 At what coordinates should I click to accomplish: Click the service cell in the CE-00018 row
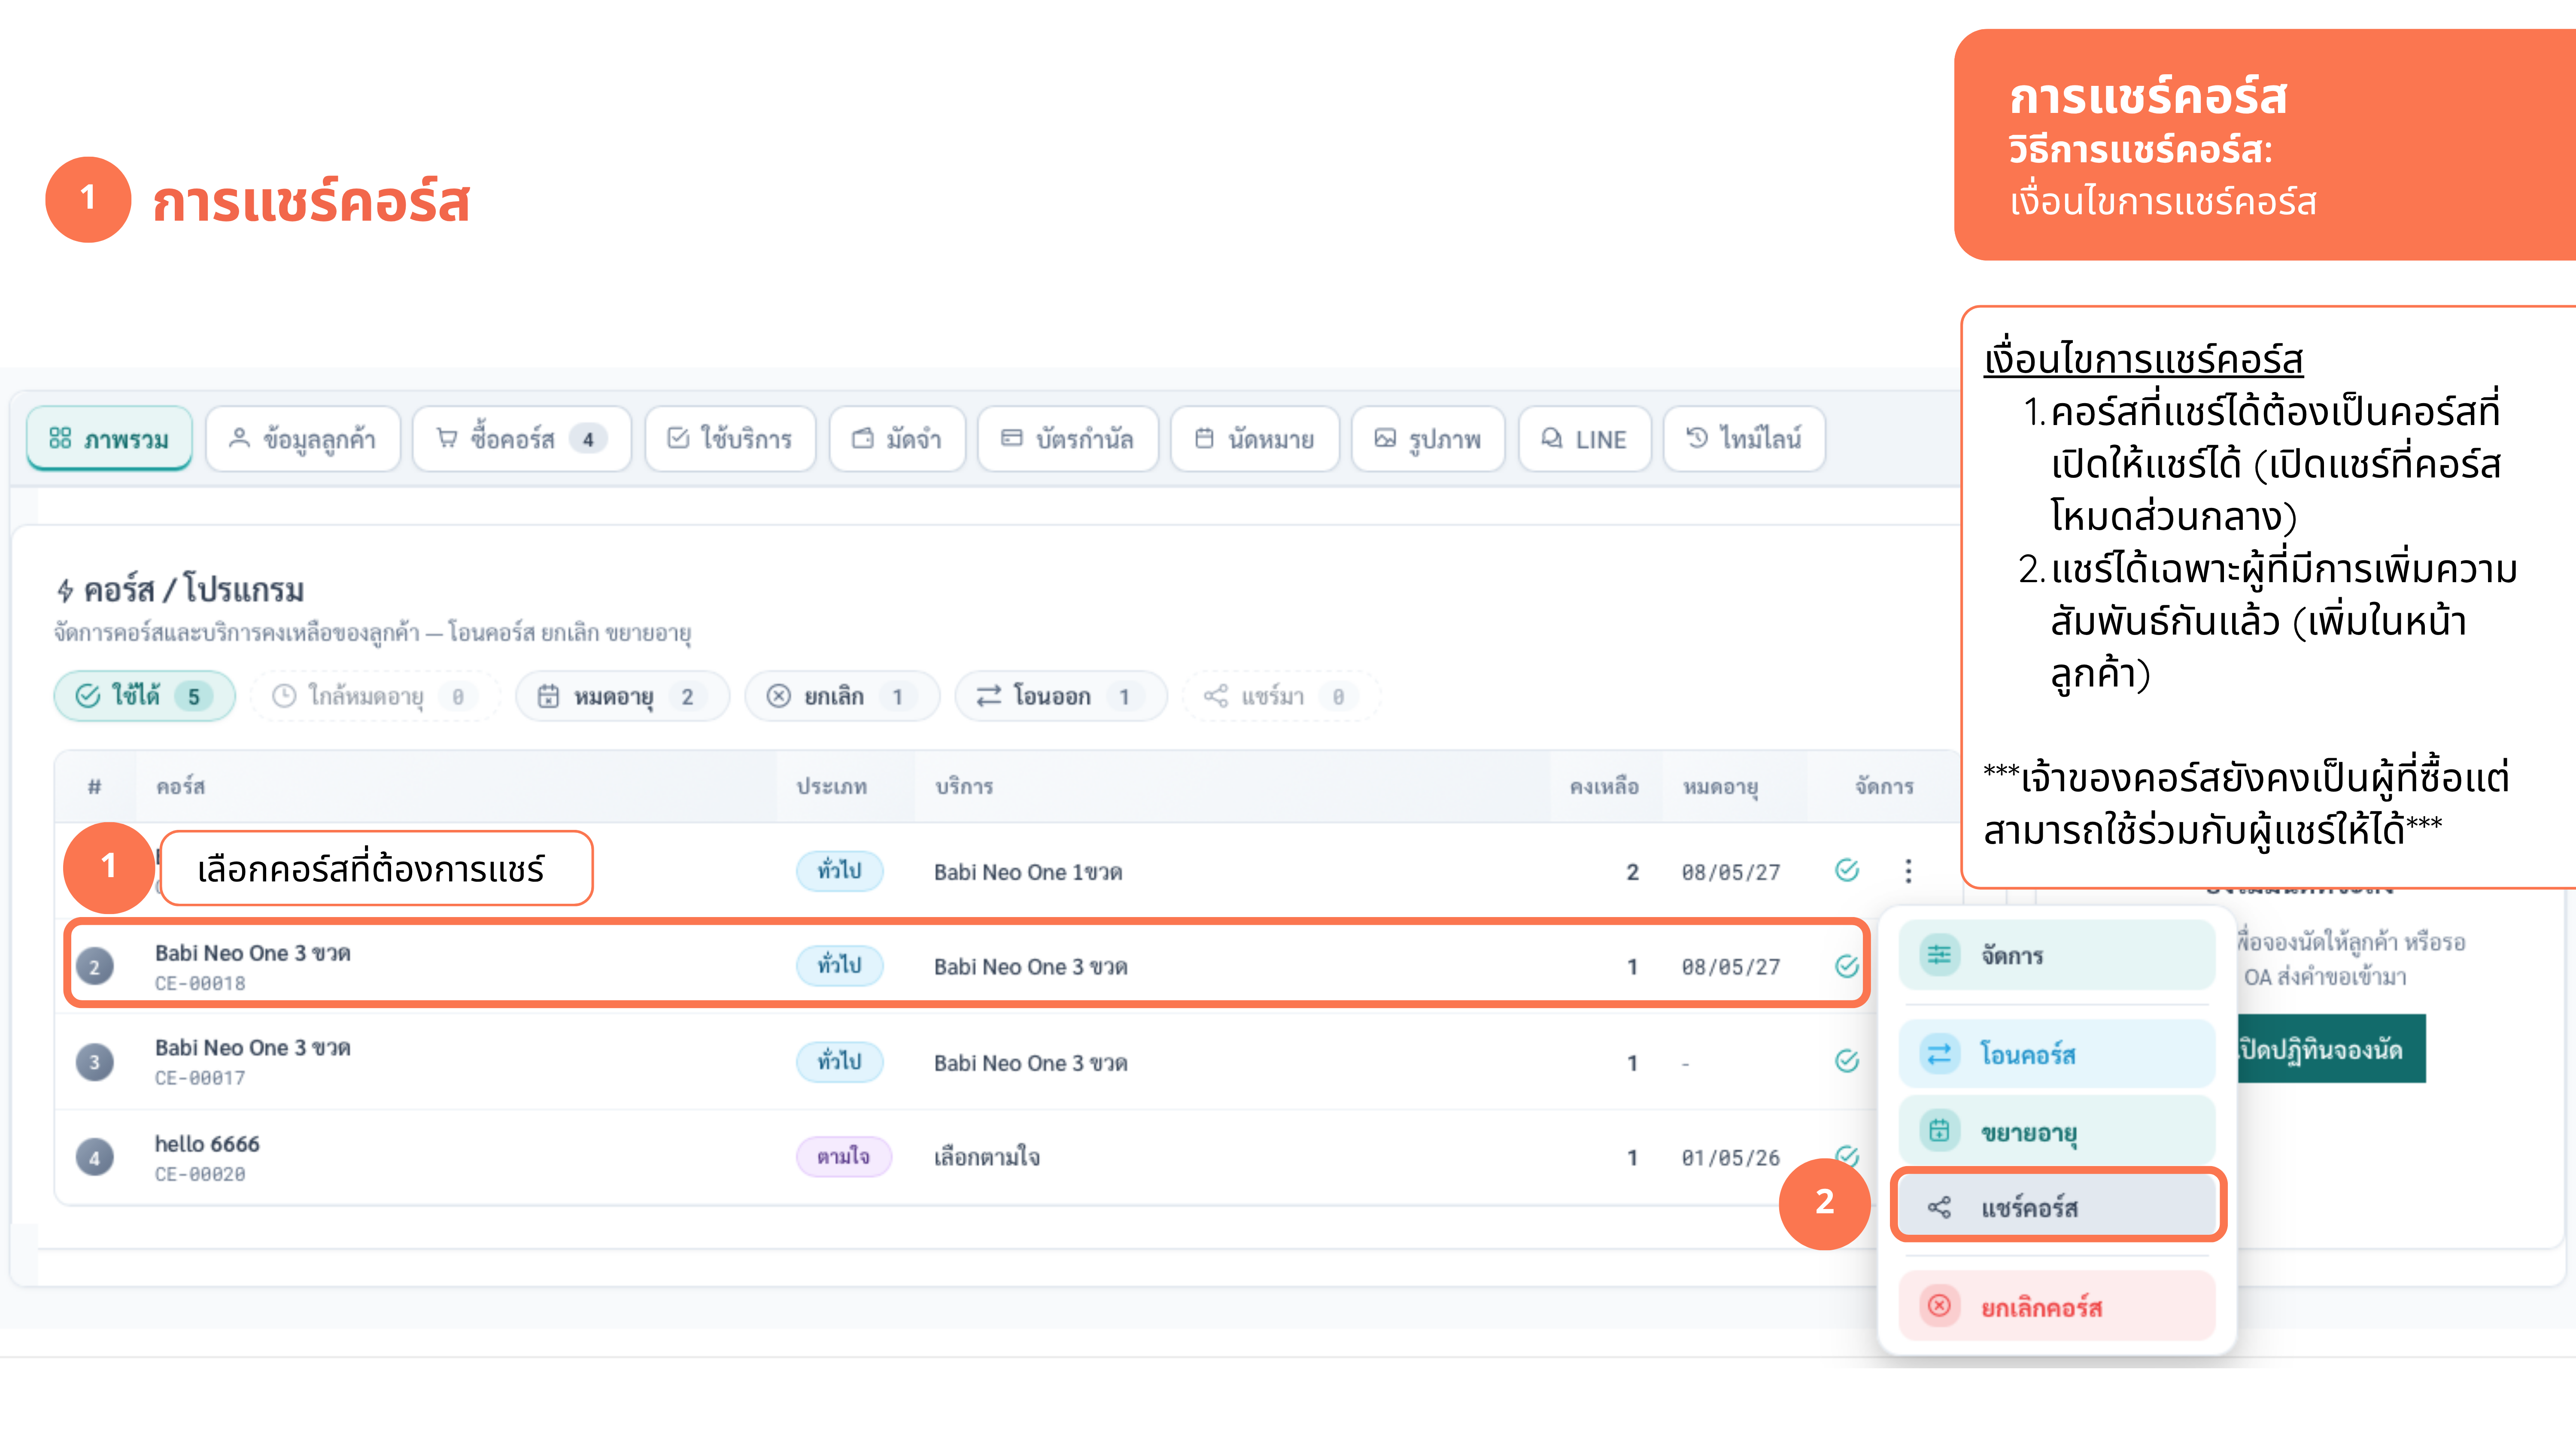(1031, 967)
